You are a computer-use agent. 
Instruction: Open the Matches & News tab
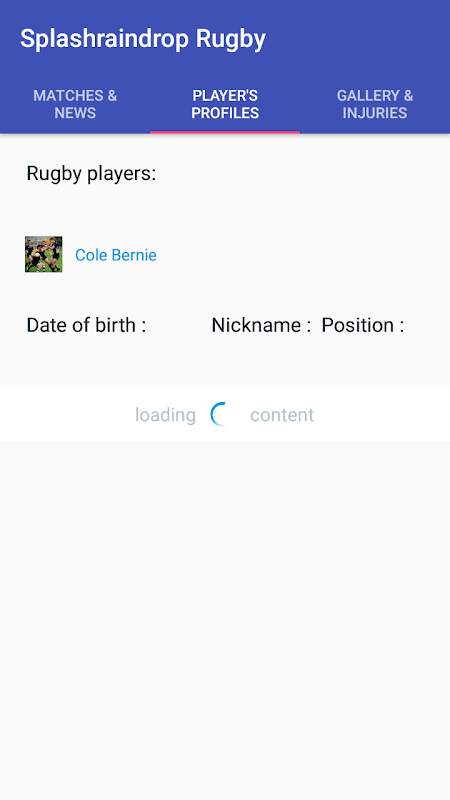(x=75, y=104)
